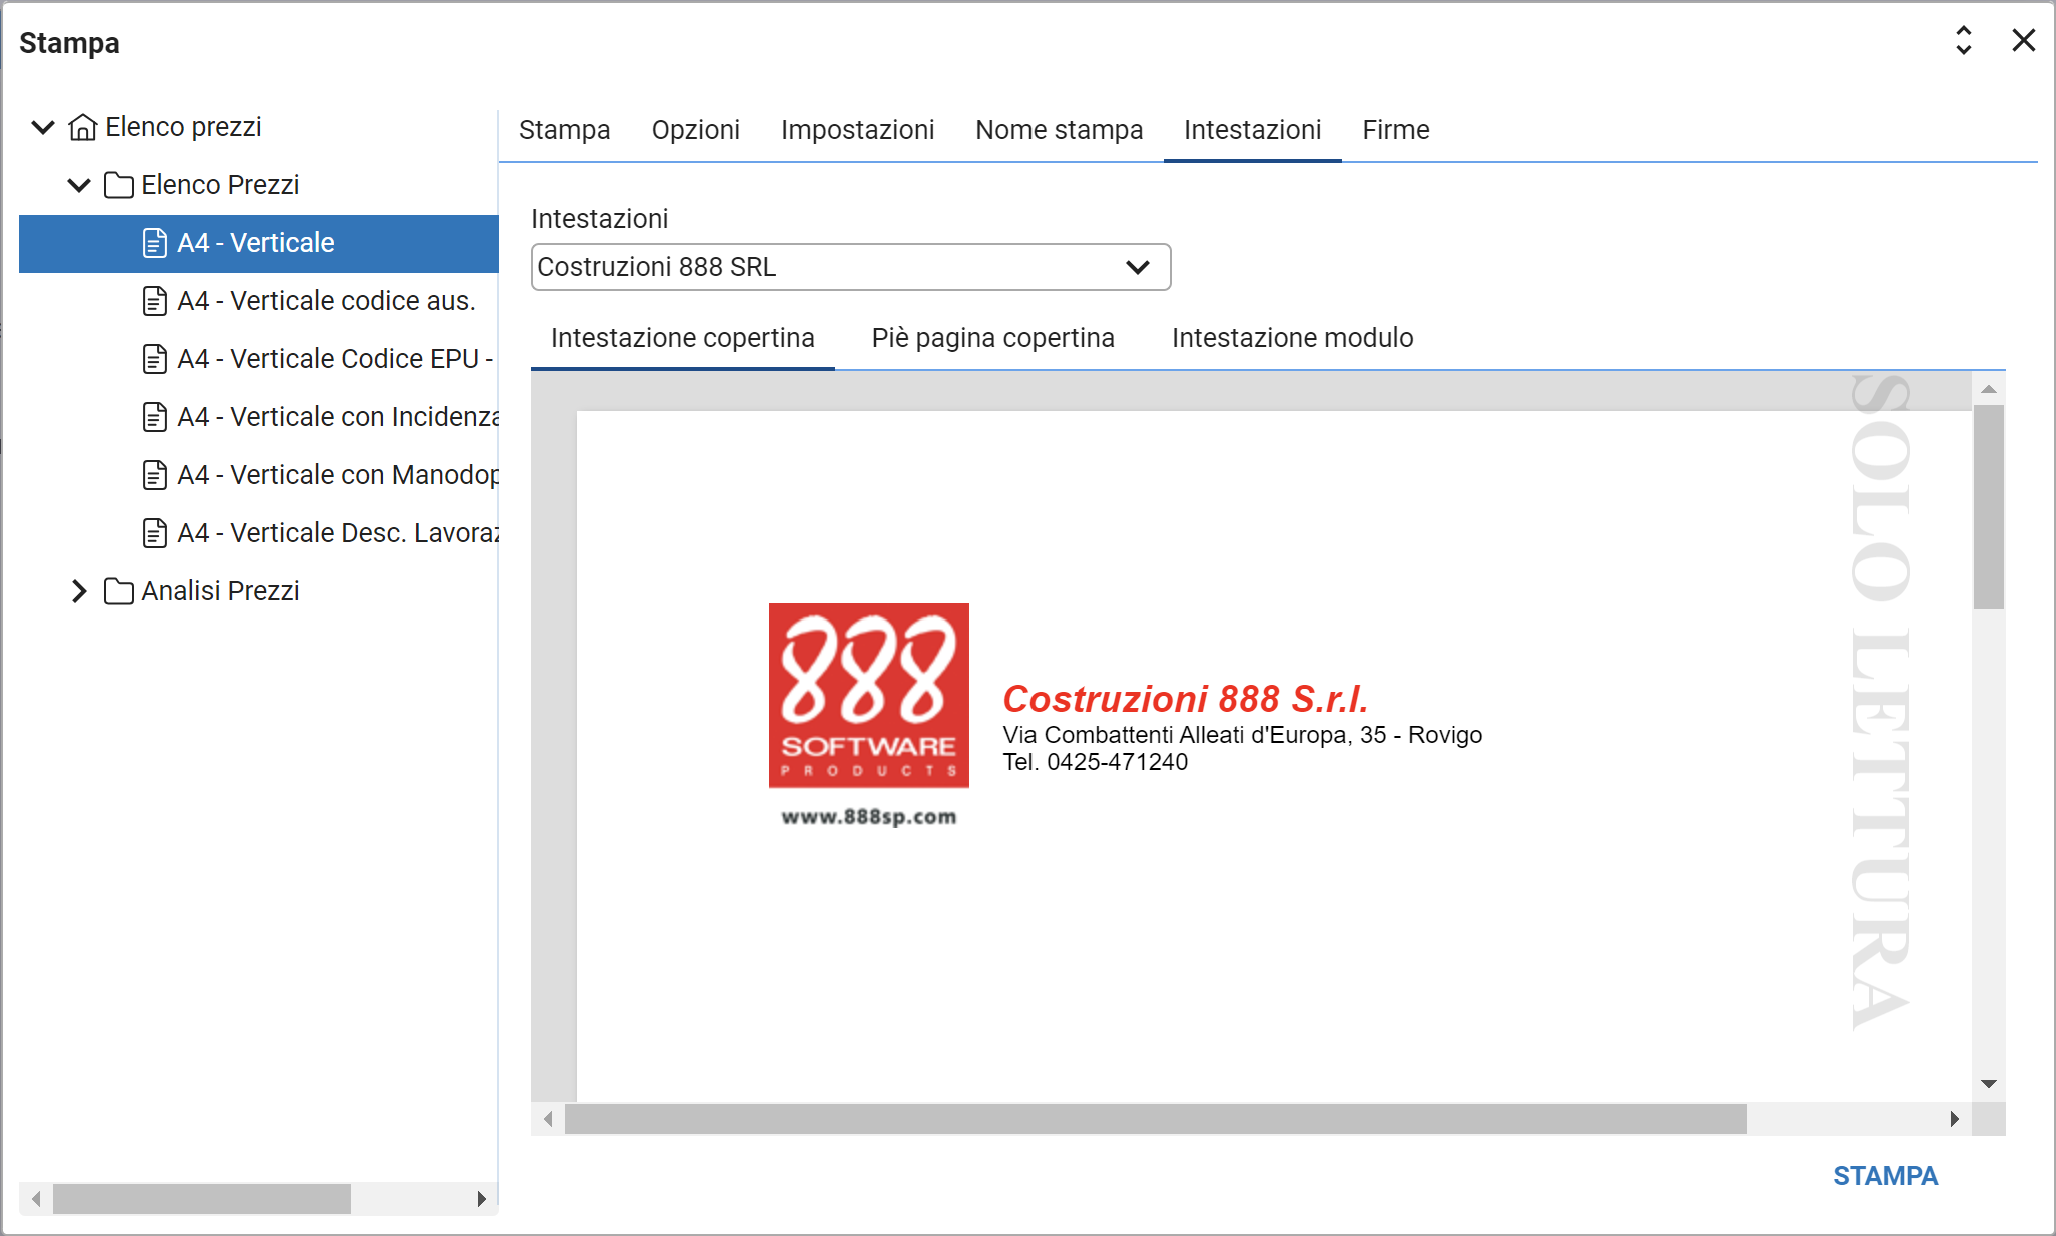Viewport: 2056px width, 1236px height.
Task: Click the Elenco Prezzi folder icon
Action: [119, 185]
